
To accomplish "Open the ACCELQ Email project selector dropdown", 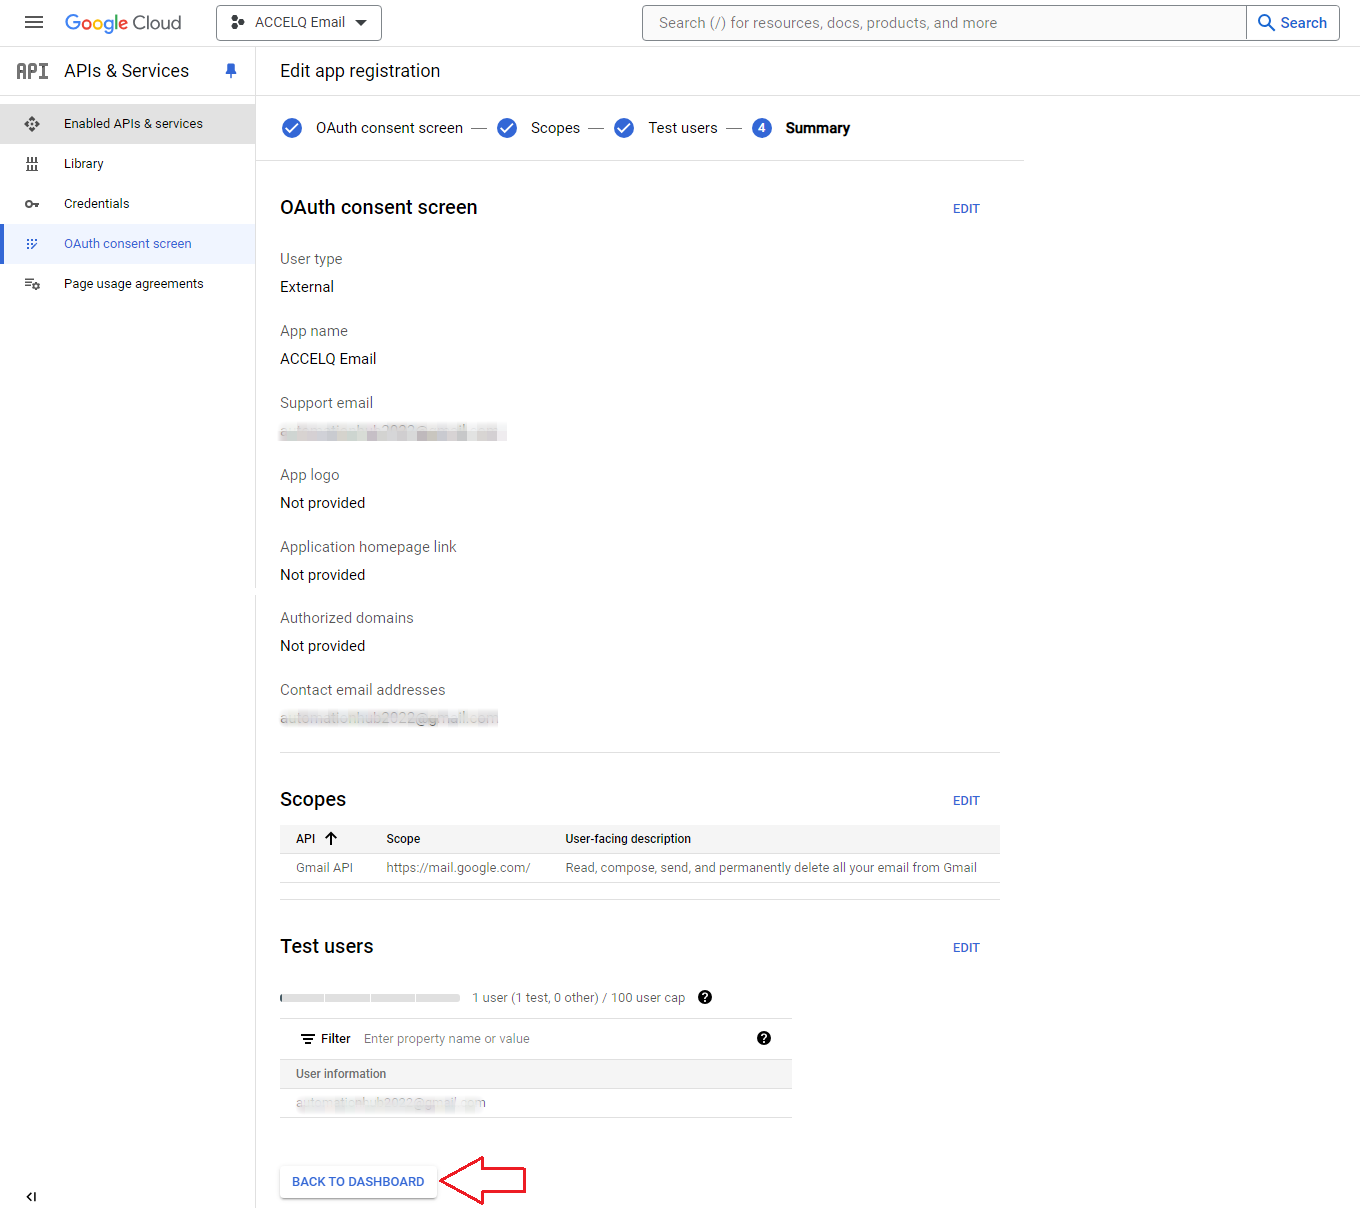I will pyautogui.click(x=299, y=23).
